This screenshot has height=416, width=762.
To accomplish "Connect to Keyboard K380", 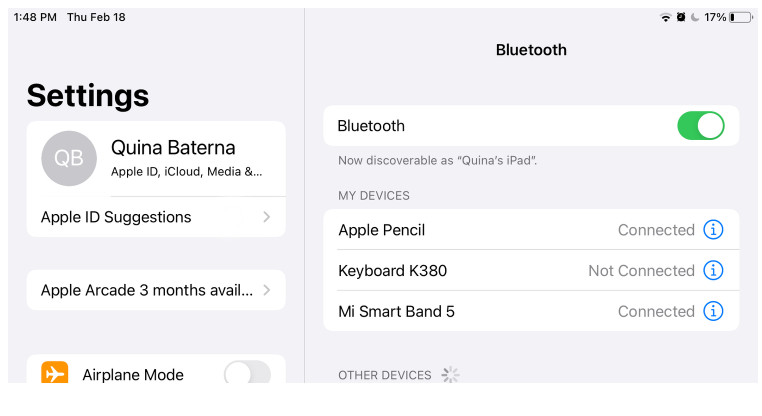I will pos(531,270).
